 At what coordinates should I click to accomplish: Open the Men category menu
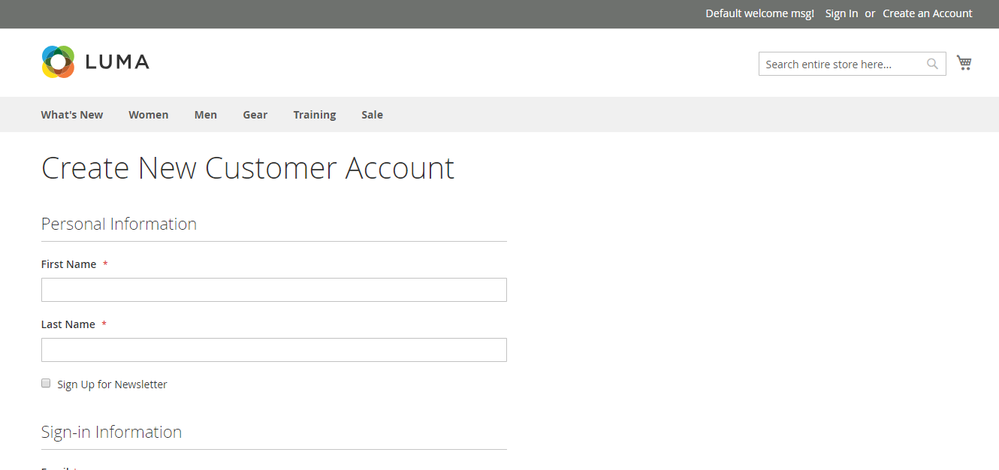(x=205, y=115)
